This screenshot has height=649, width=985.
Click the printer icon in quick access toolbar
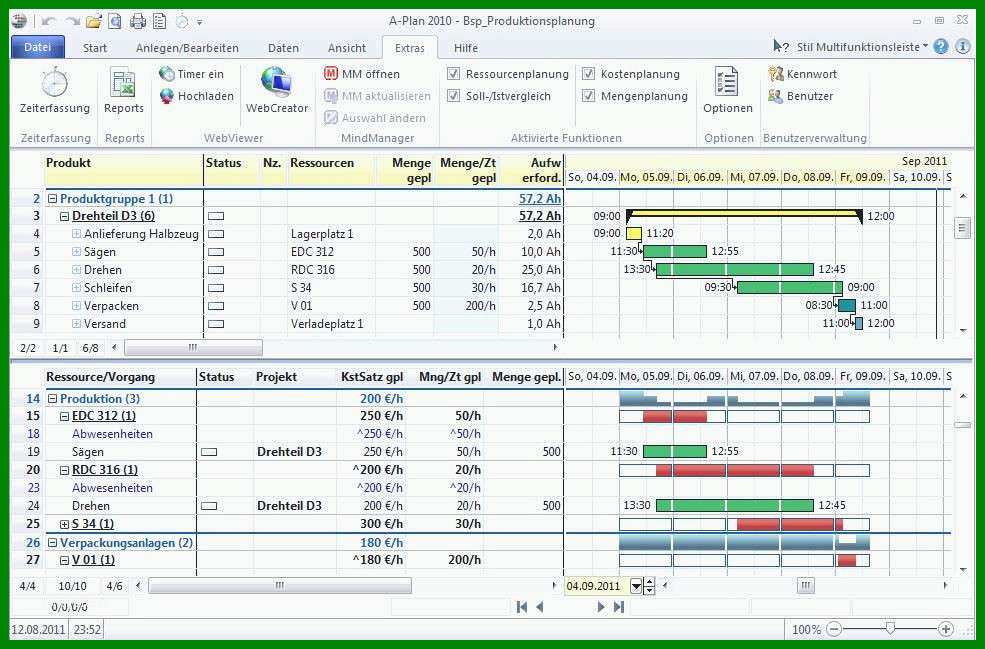coord(138,22)
